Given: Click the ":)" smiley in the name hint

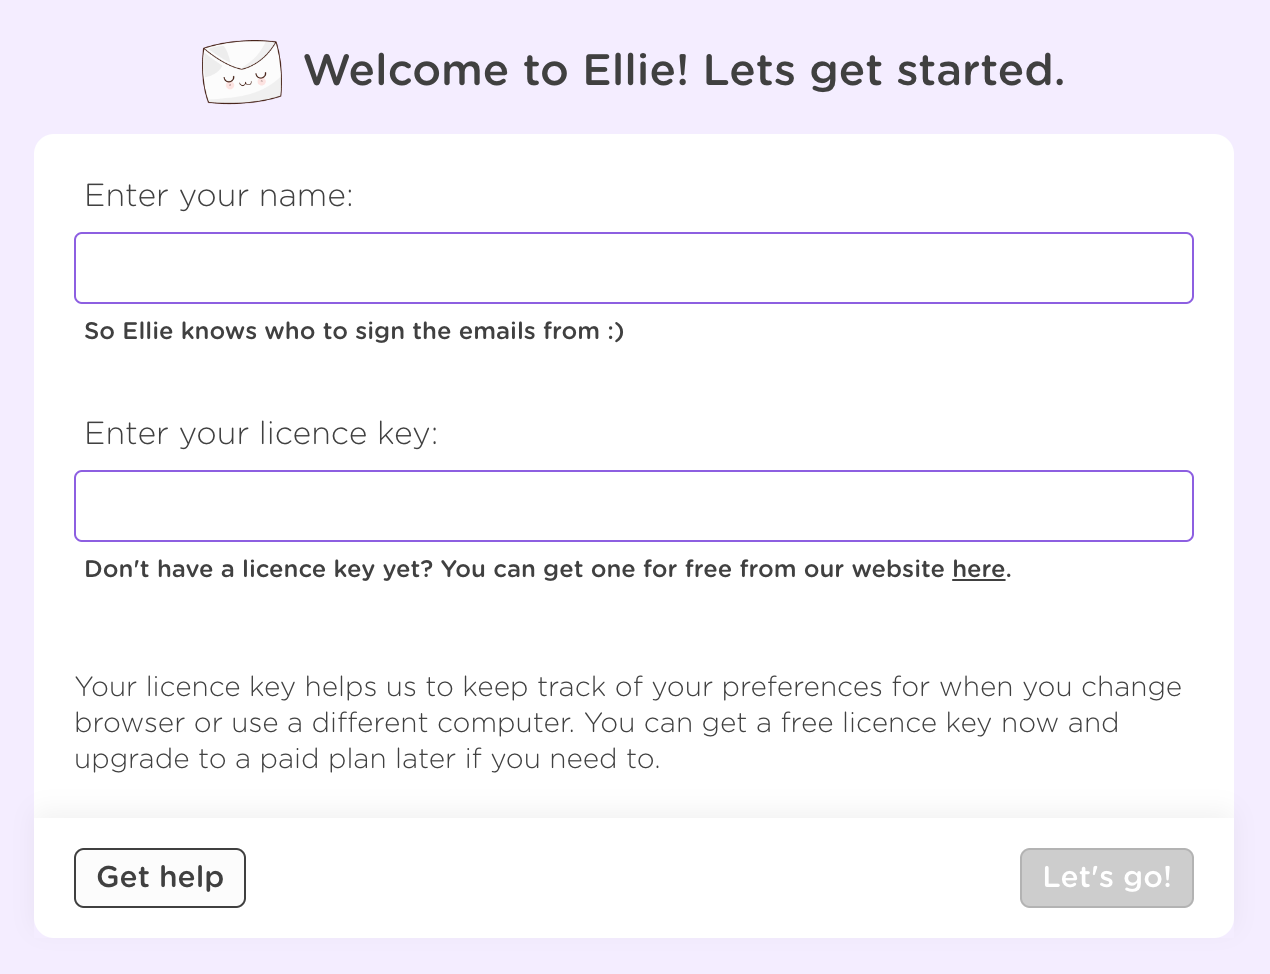Looking at the screenshot, I should pos(615,331).
